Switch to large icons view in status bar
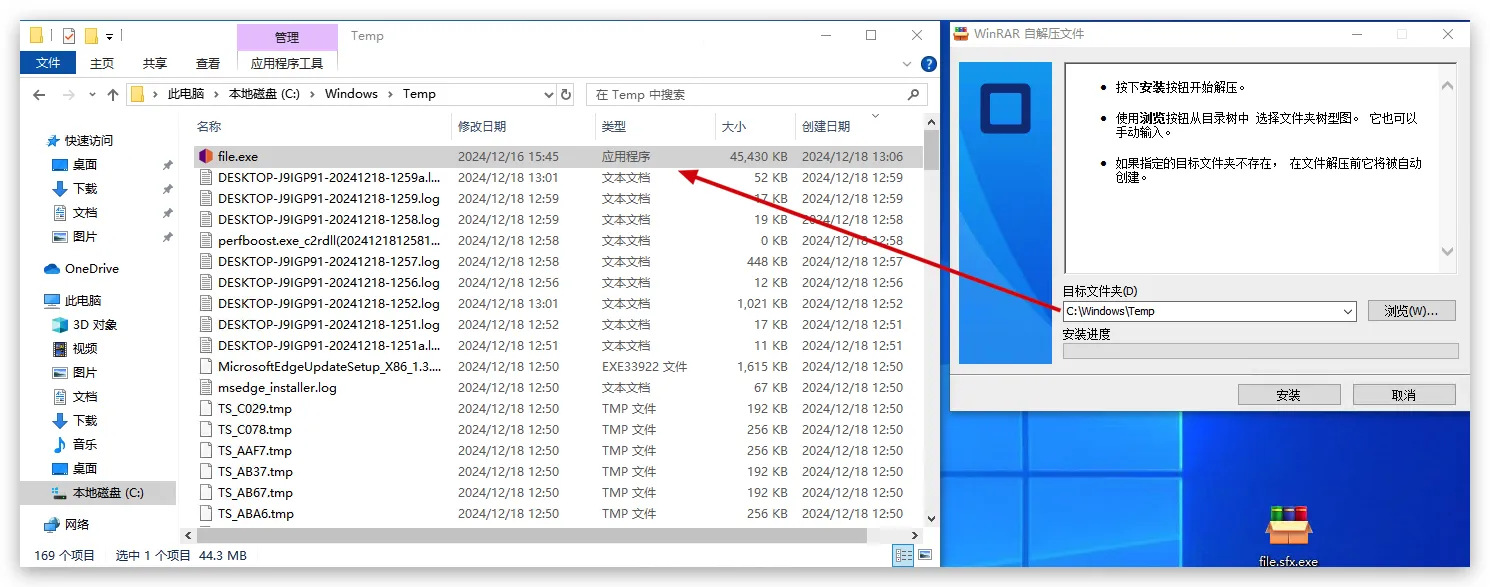1490x587 pixels. pos(924,555)
